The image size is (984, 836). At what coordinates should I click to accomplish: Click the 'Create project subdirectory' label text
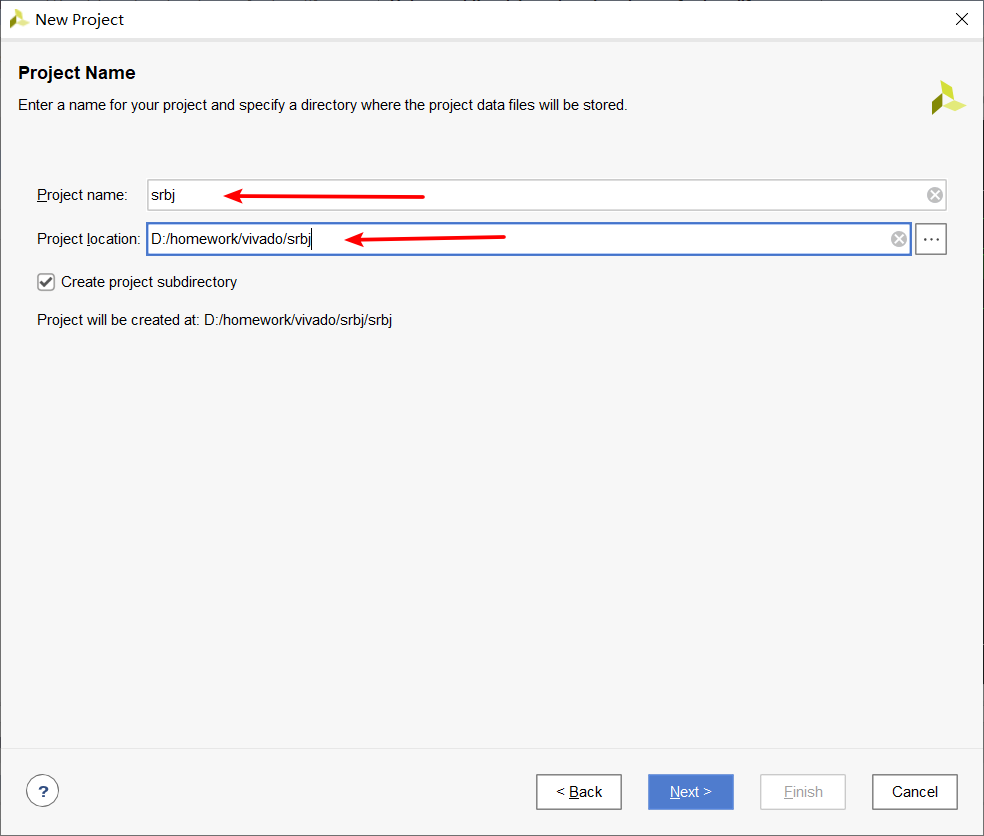tap(149, 282)
